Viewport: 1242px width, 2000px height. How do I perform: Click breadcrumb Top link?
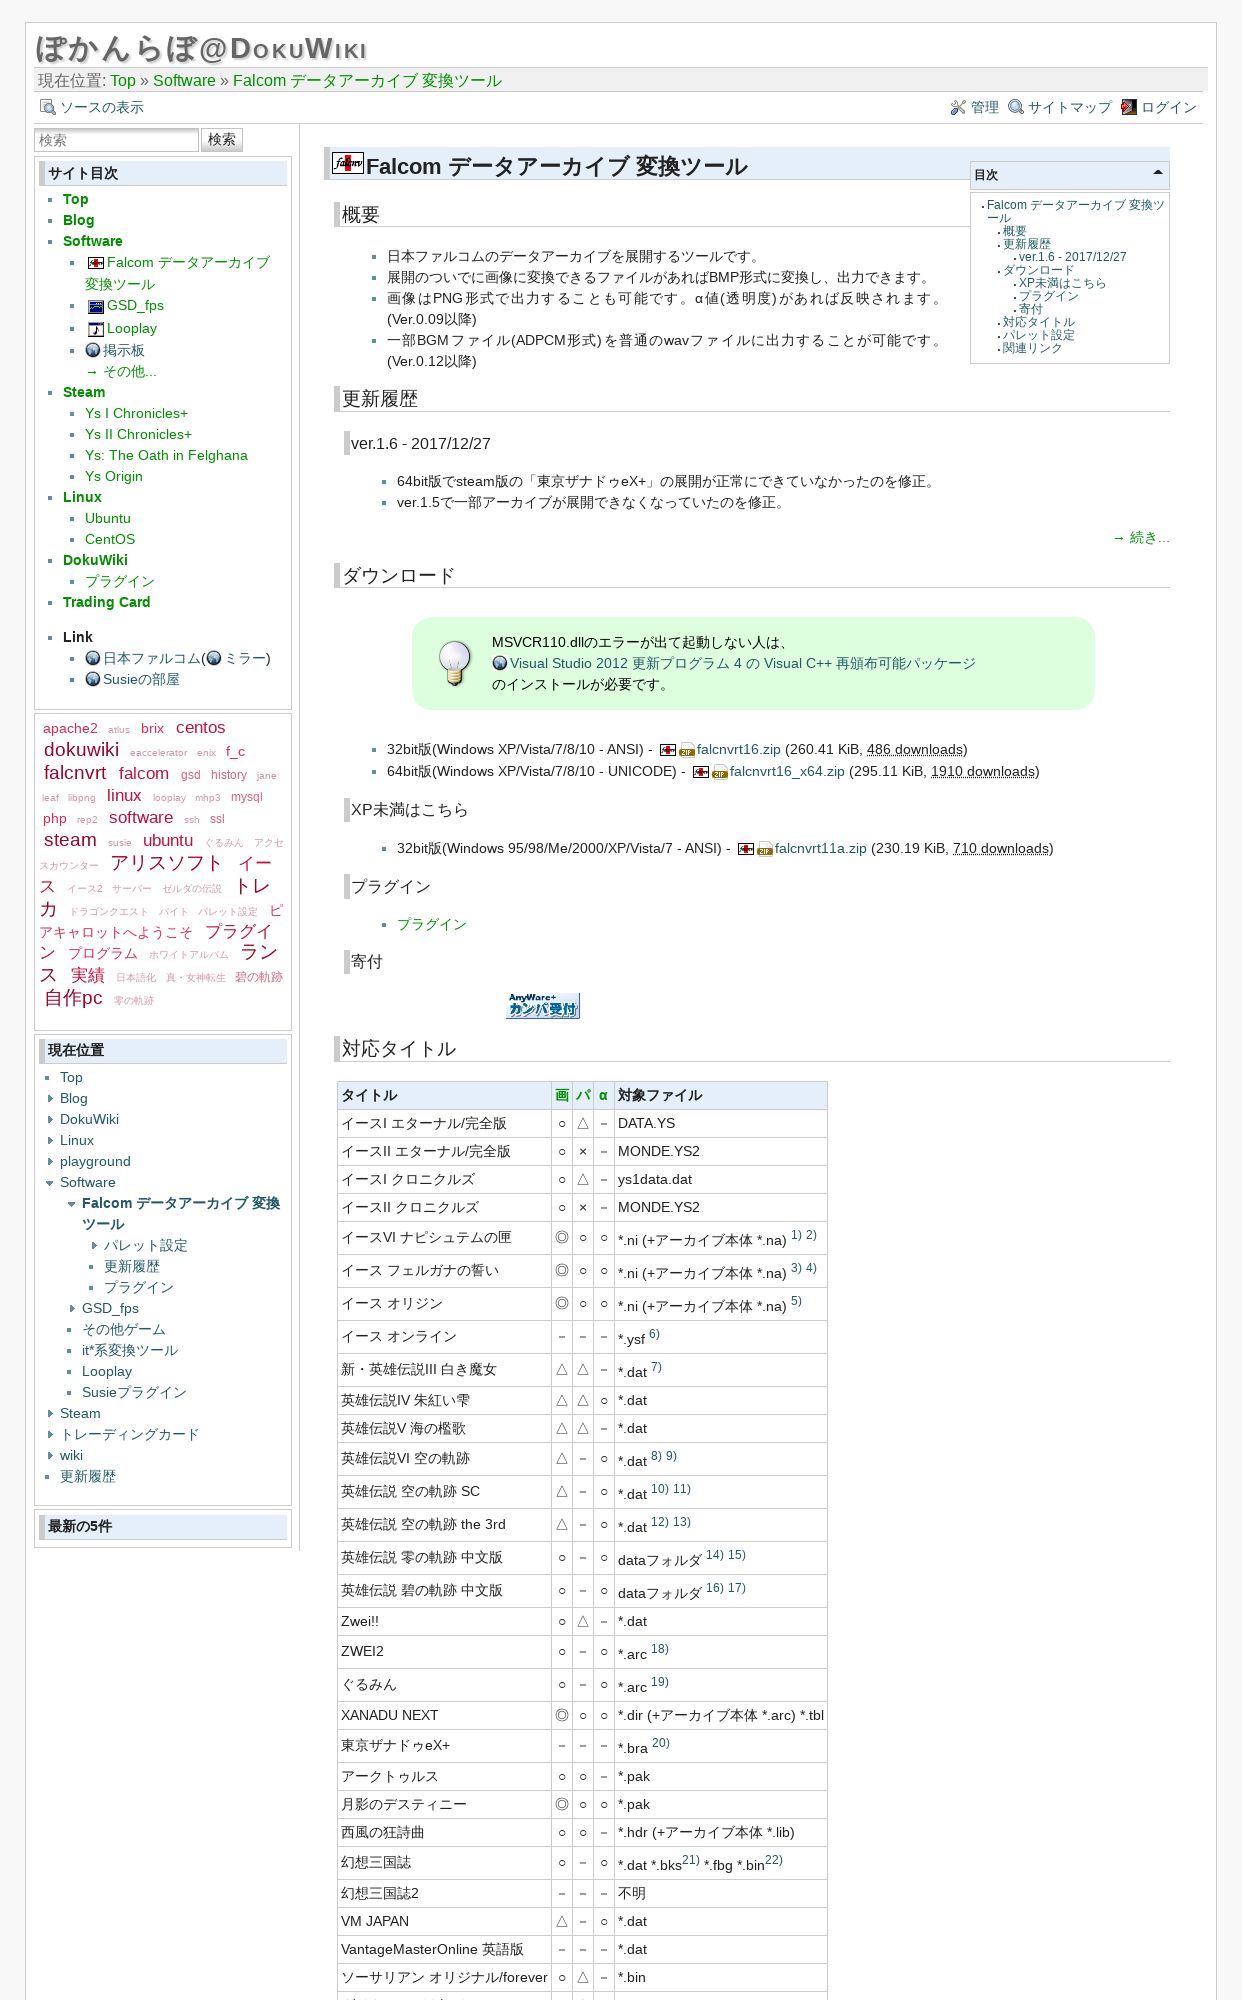point(123,80)
